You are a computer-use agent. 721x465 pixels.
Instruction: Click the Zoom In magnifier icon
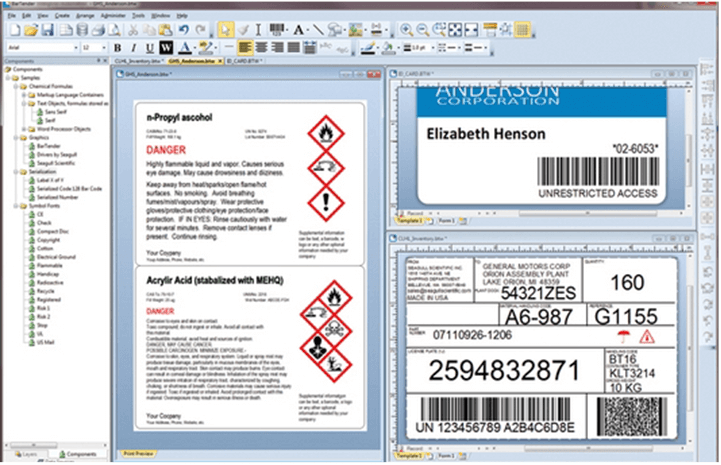407,31
